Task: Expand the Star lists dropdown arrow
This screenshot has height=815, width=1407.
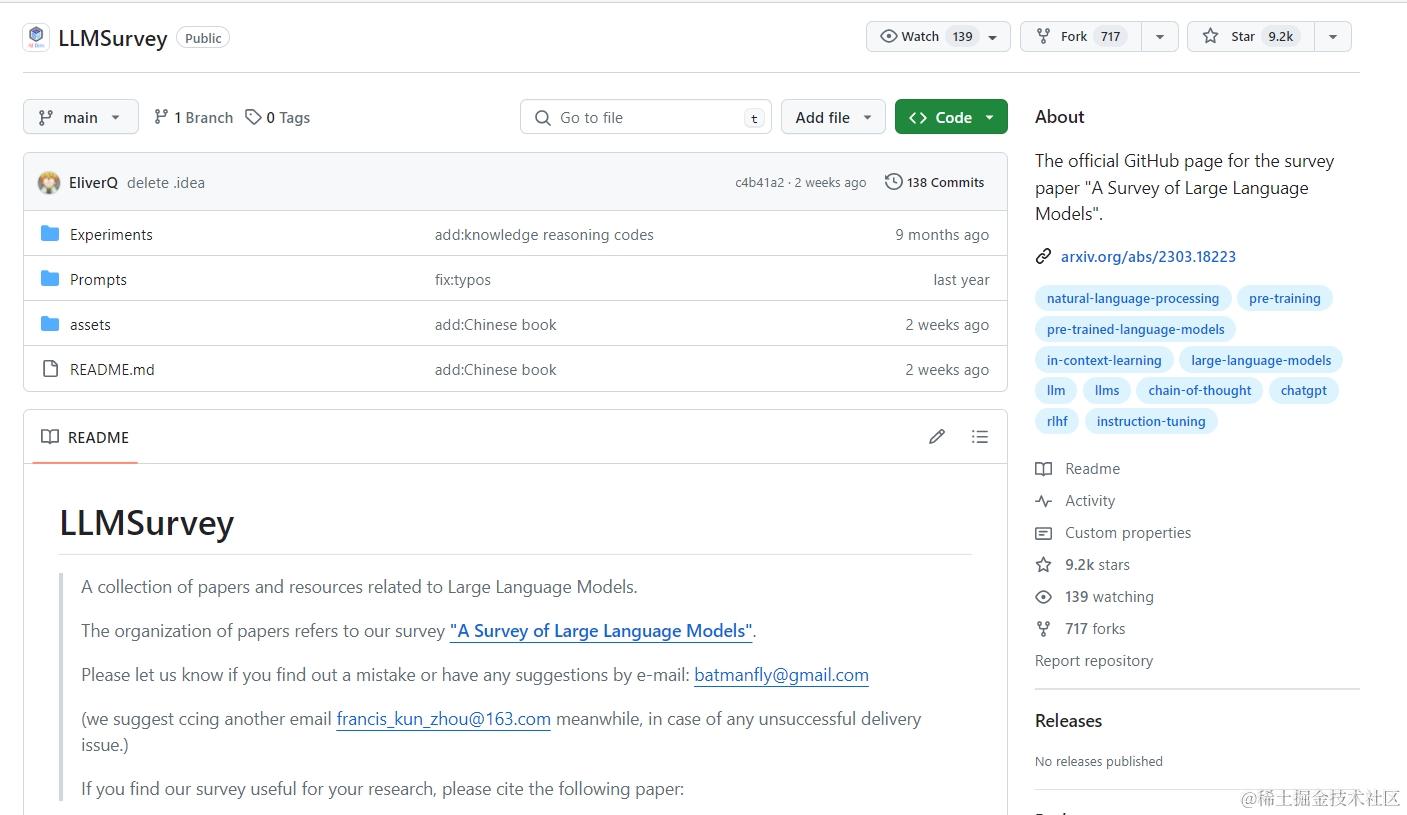Action: (1333, 37)
